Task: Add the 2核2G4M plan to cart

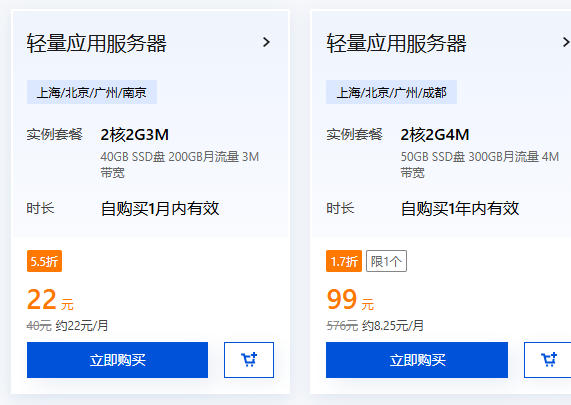Action: click(547, 360)
